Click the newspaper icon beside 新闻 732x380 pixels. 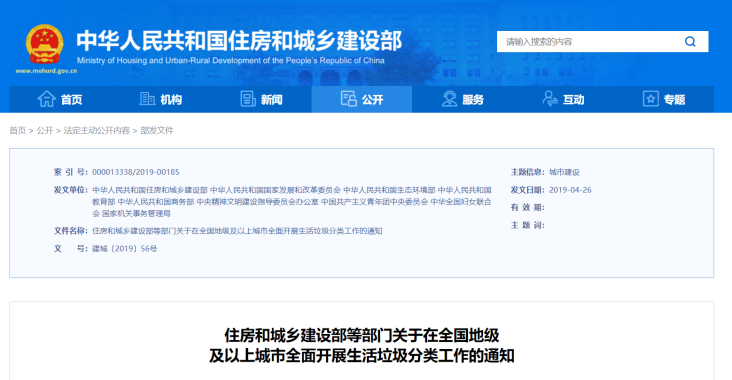click(x=247, y=99)
